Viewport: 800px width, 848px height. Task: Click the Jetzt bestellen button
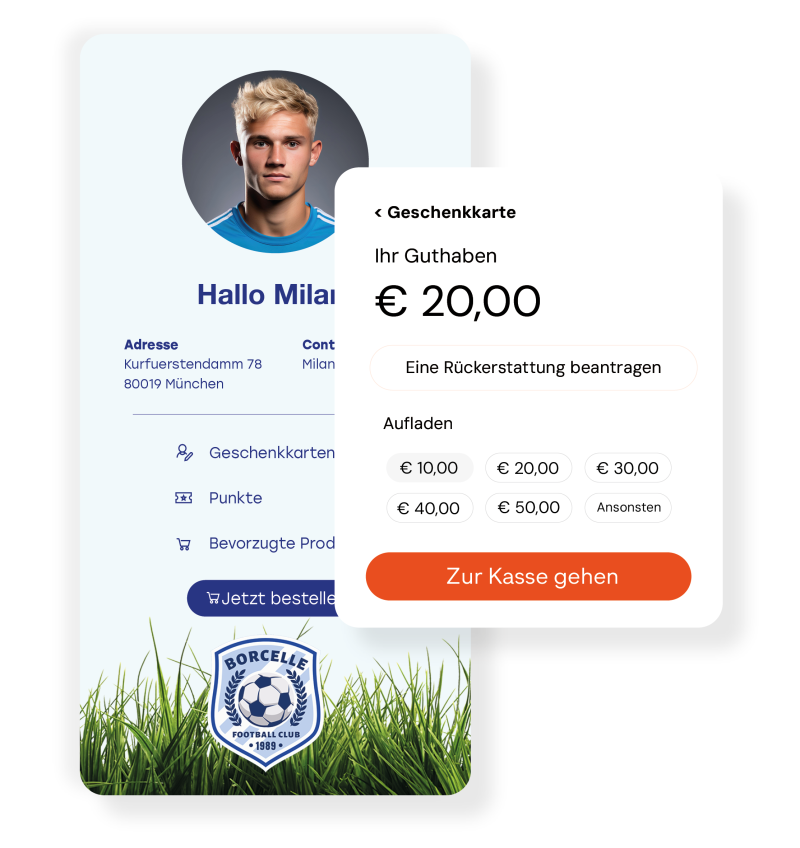(x=261, y=598)
